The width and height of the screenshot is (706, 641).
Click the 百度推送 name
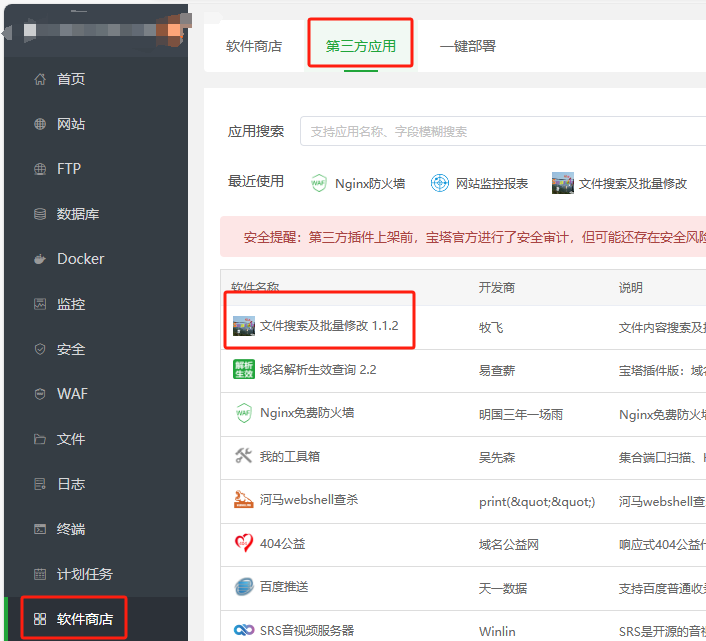point(284,587)
